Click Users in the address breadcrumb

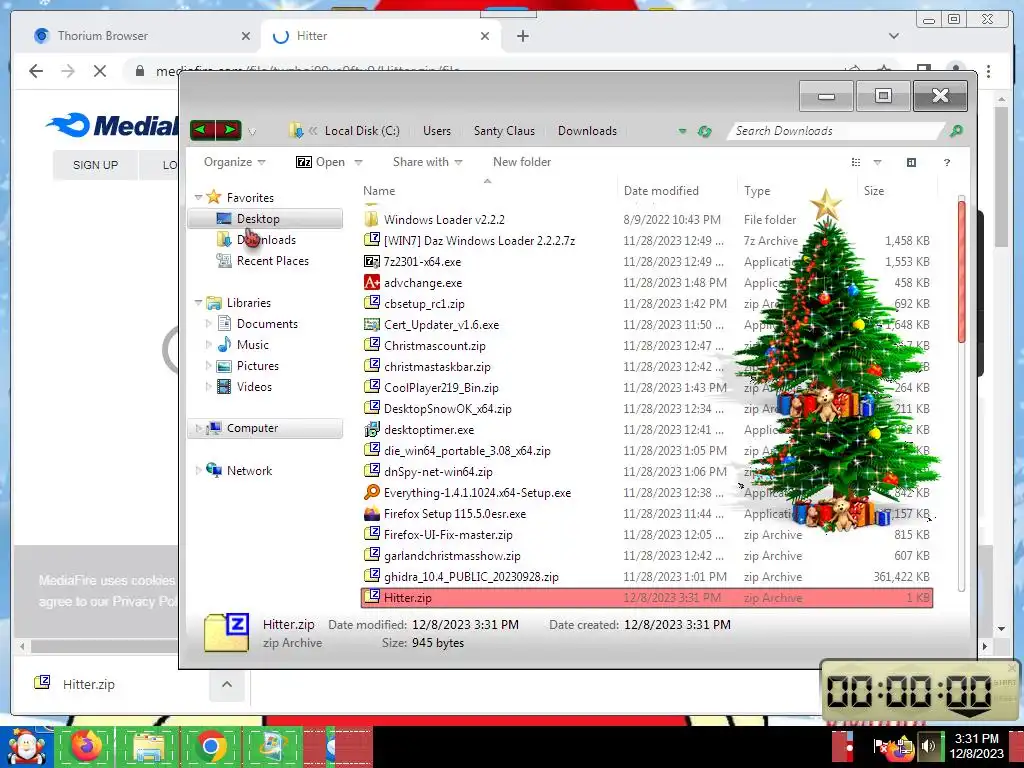tap(436, 131)
